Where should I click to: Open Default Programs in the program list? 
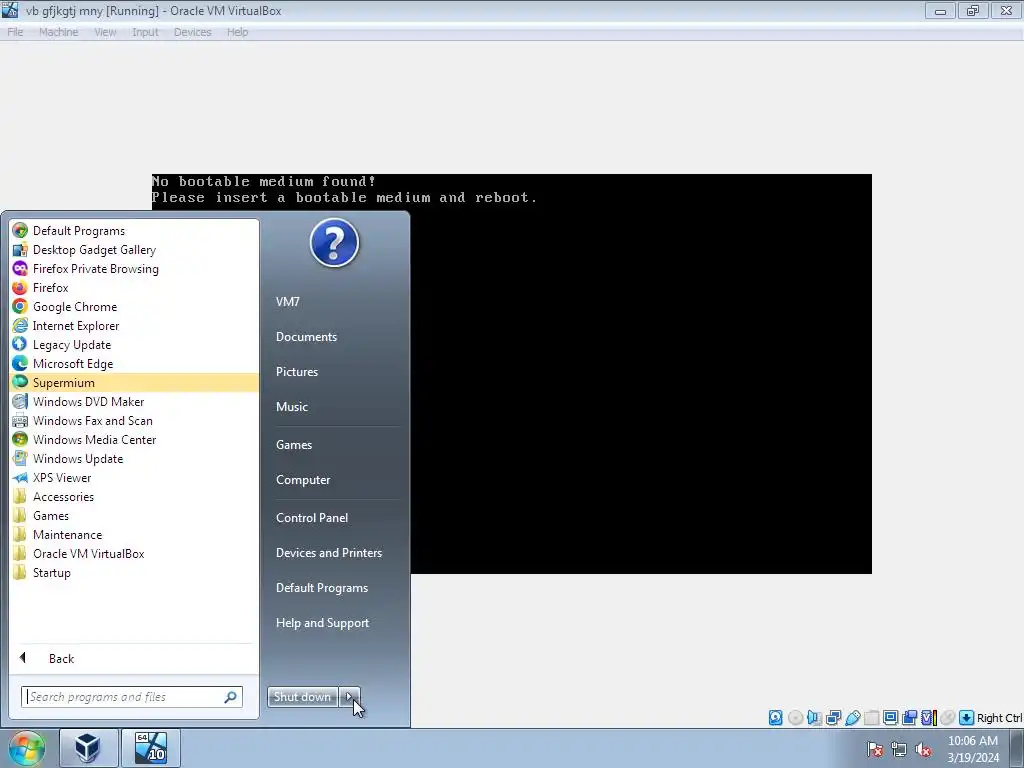[134, 231]
